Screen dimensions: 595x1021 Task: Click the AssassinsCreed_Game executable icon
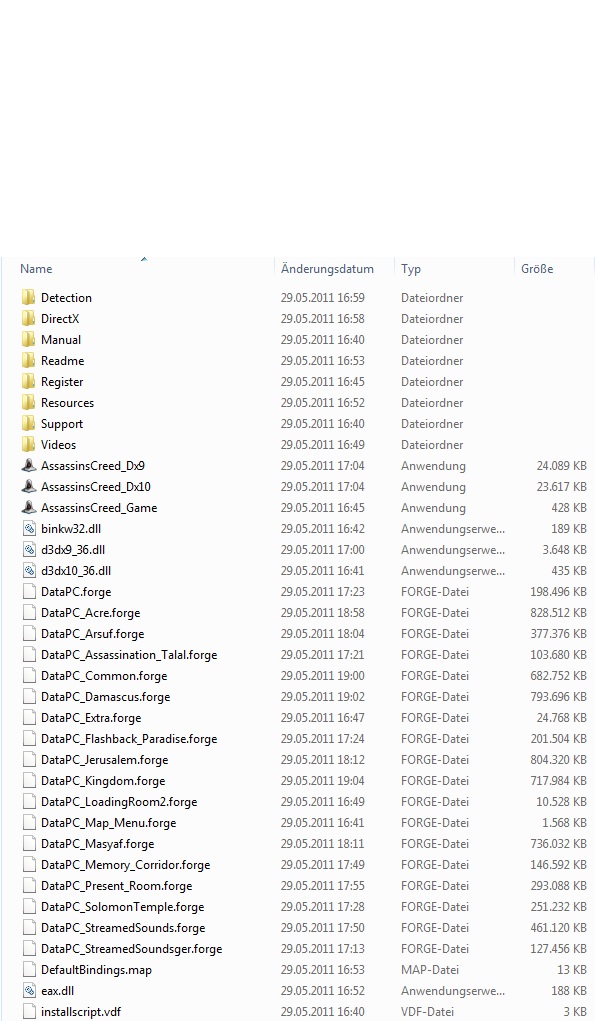pyautogui.click(x=29, y=507)
